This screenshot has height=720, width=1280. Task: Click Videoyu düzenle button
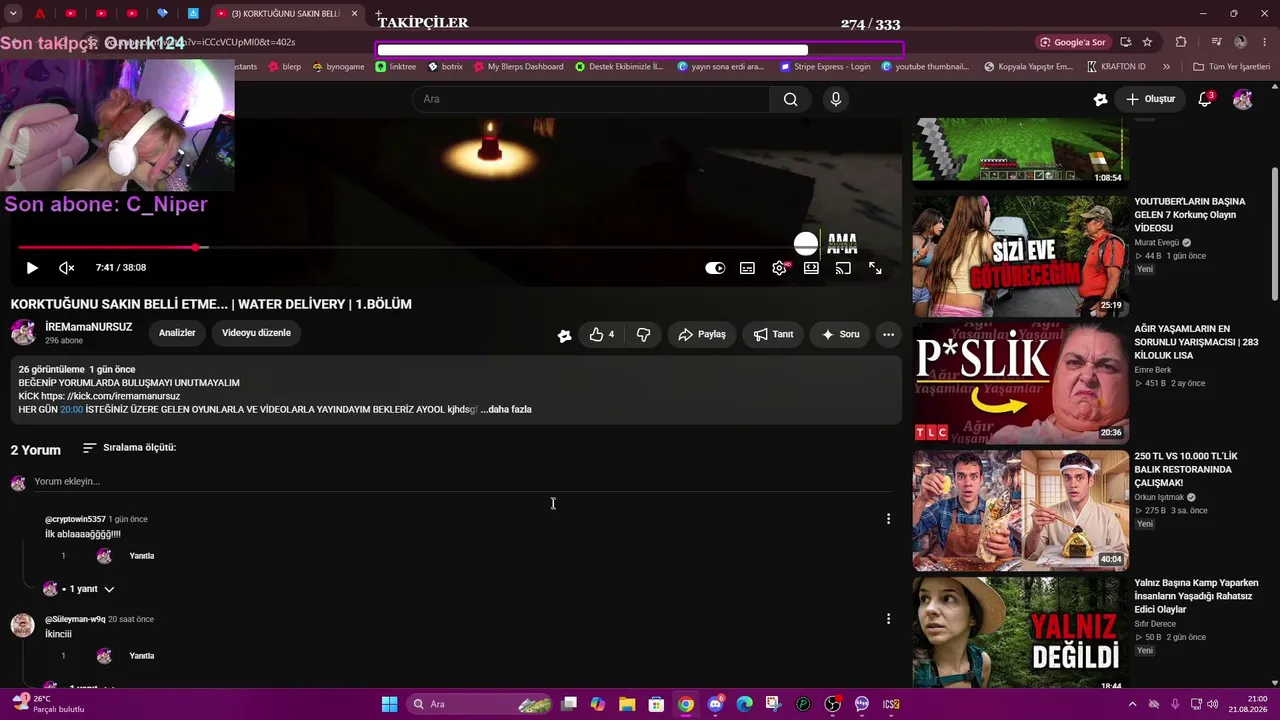point(256,333)
